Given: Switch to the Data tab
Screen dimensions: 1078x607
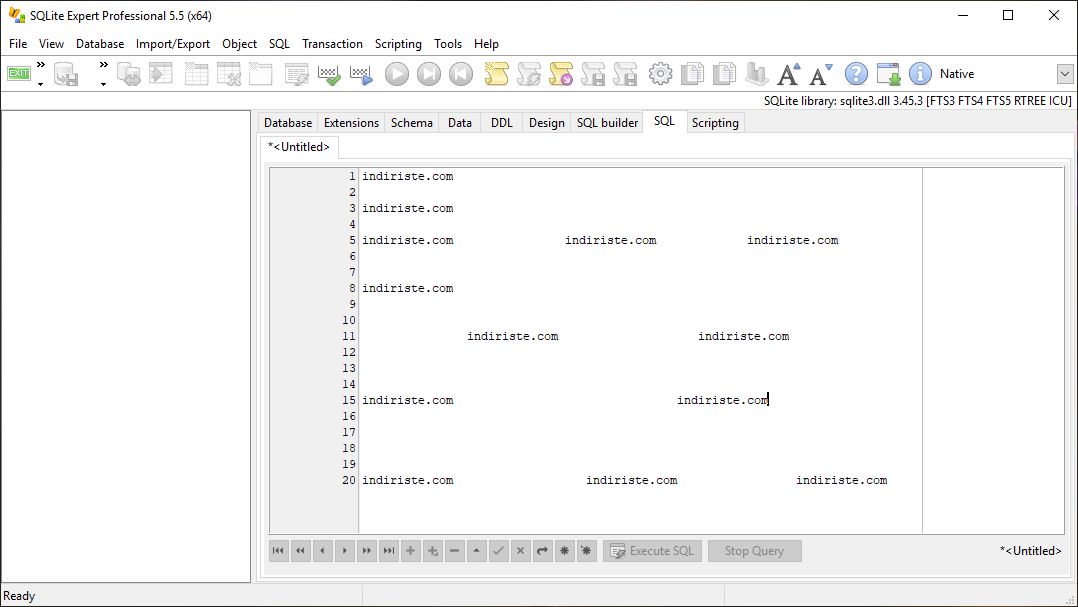Looking at the screenshot, I should coord(460,122).
